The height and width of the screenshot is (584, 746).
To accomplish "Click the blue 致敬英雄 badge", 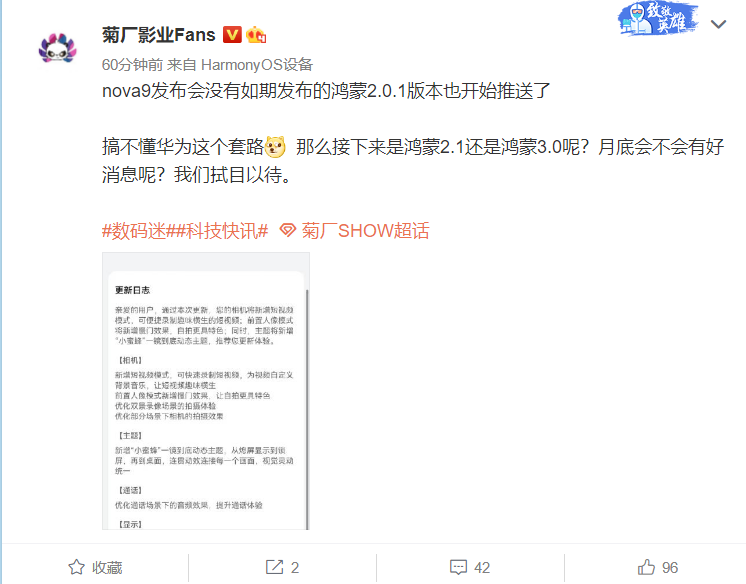I will pyautogui.click(x=658, y=19).
